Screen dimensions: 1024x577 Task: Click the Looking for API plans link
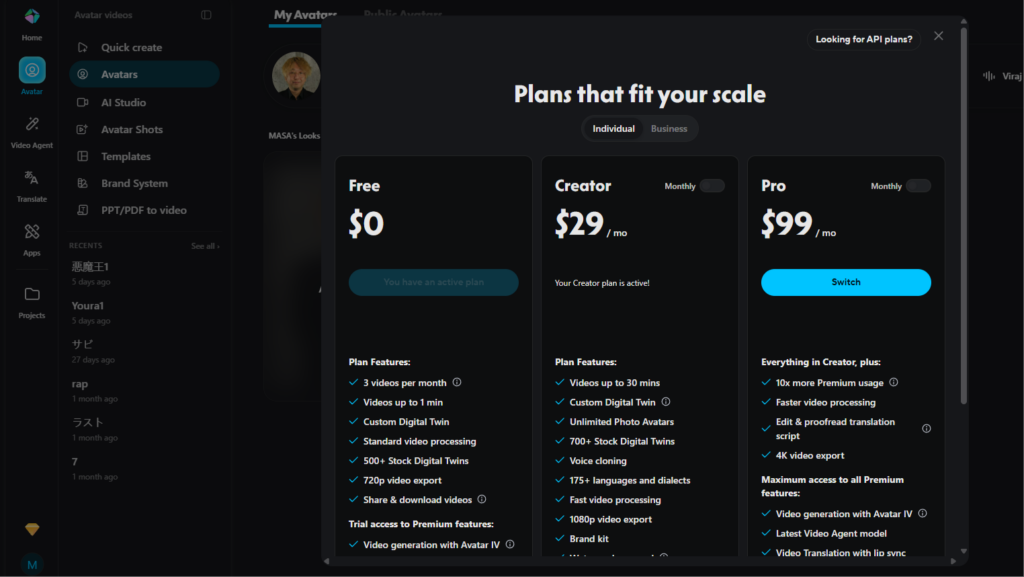(x=864, y=39)
